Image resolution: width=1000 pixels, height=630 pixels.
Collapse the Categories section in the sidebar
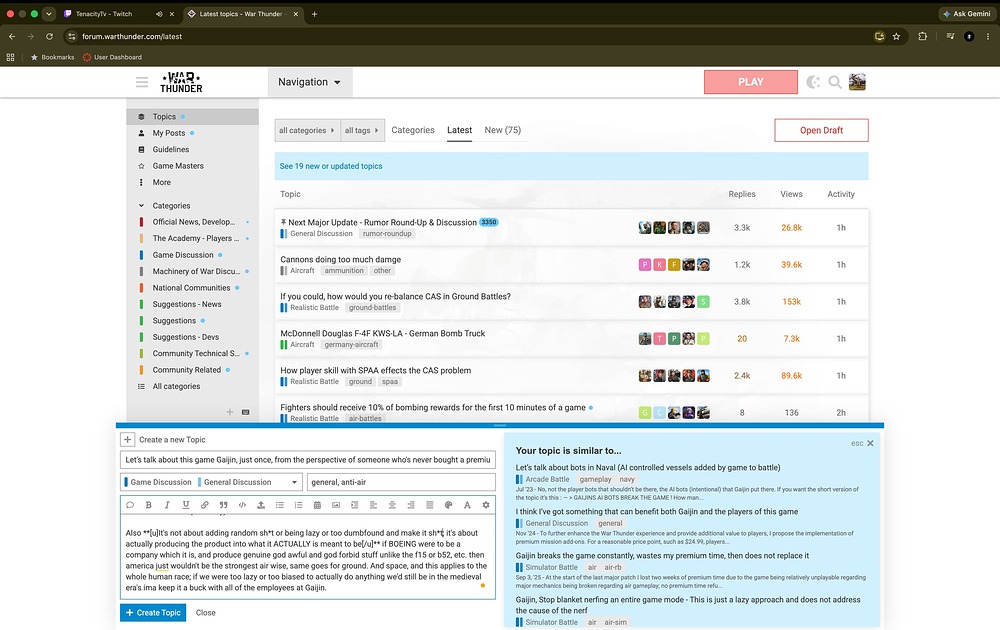(x=142, y=206)
